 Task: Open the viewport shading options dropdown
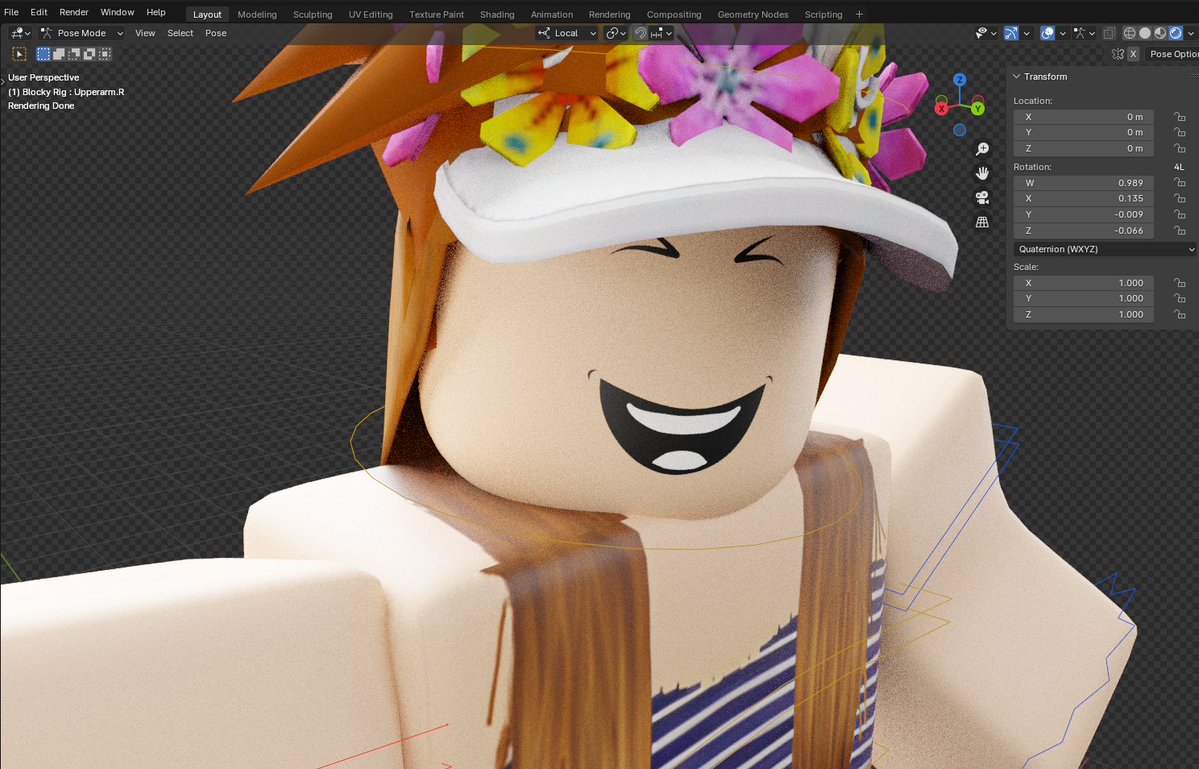(1191, 33)
